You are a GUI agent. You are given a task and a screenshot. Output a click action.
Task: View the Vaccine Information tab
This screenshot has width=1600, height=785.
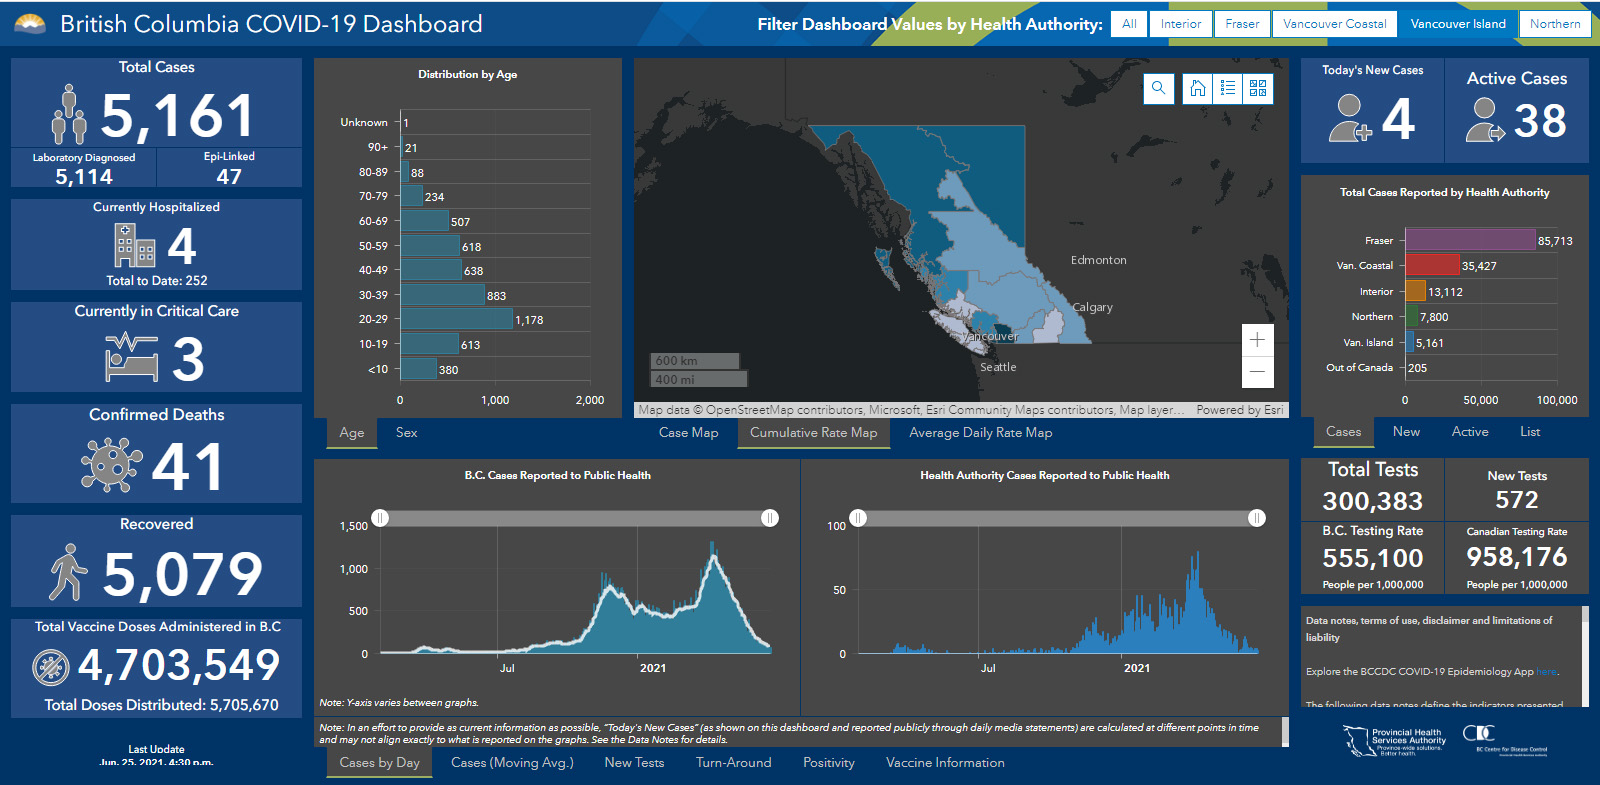point(945,763)
